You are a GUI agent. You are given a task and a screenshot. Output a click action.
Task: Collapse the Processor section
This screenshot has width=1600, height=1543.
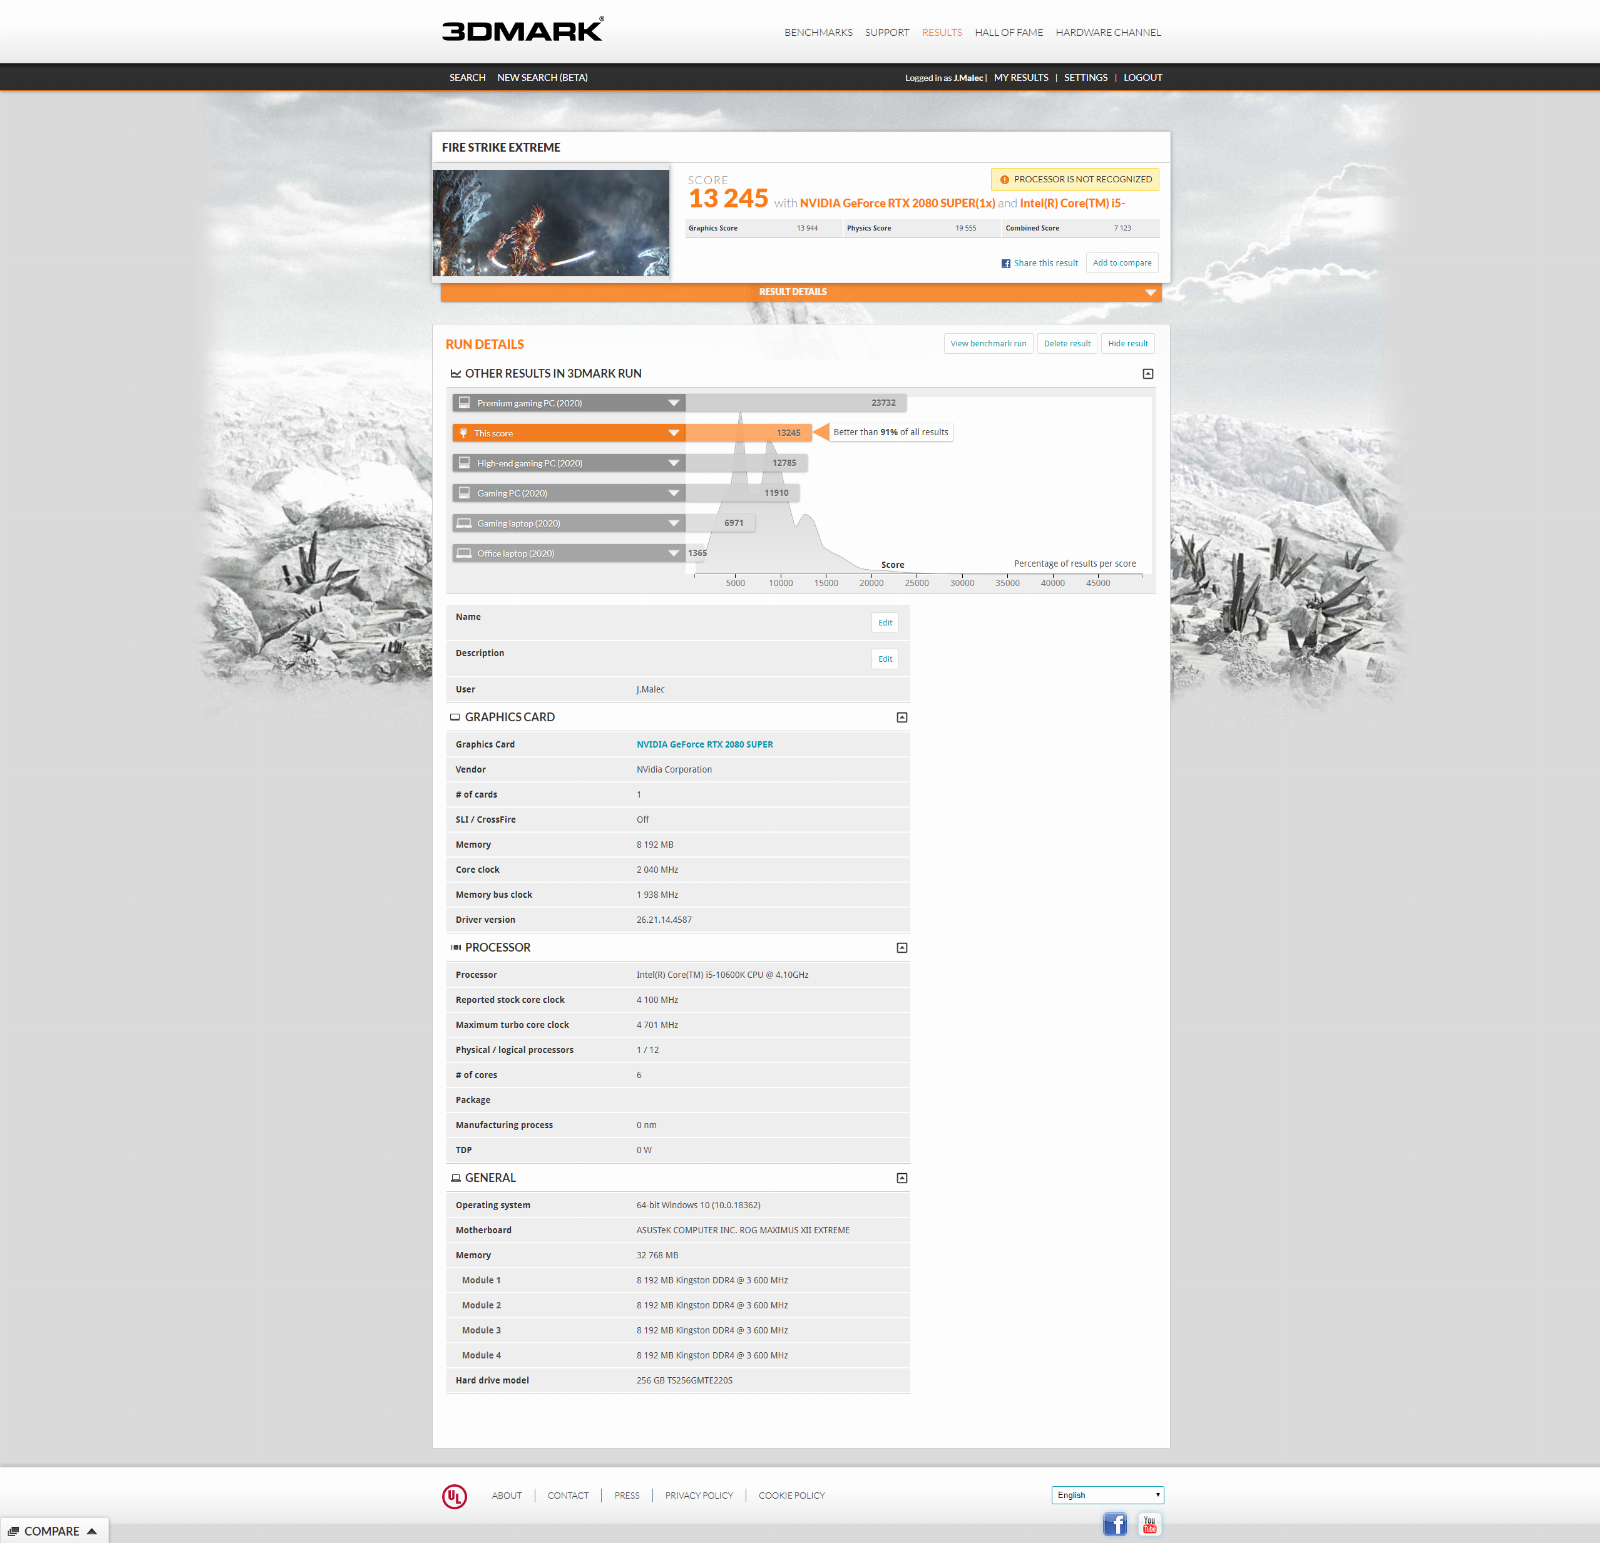(902, 948)
